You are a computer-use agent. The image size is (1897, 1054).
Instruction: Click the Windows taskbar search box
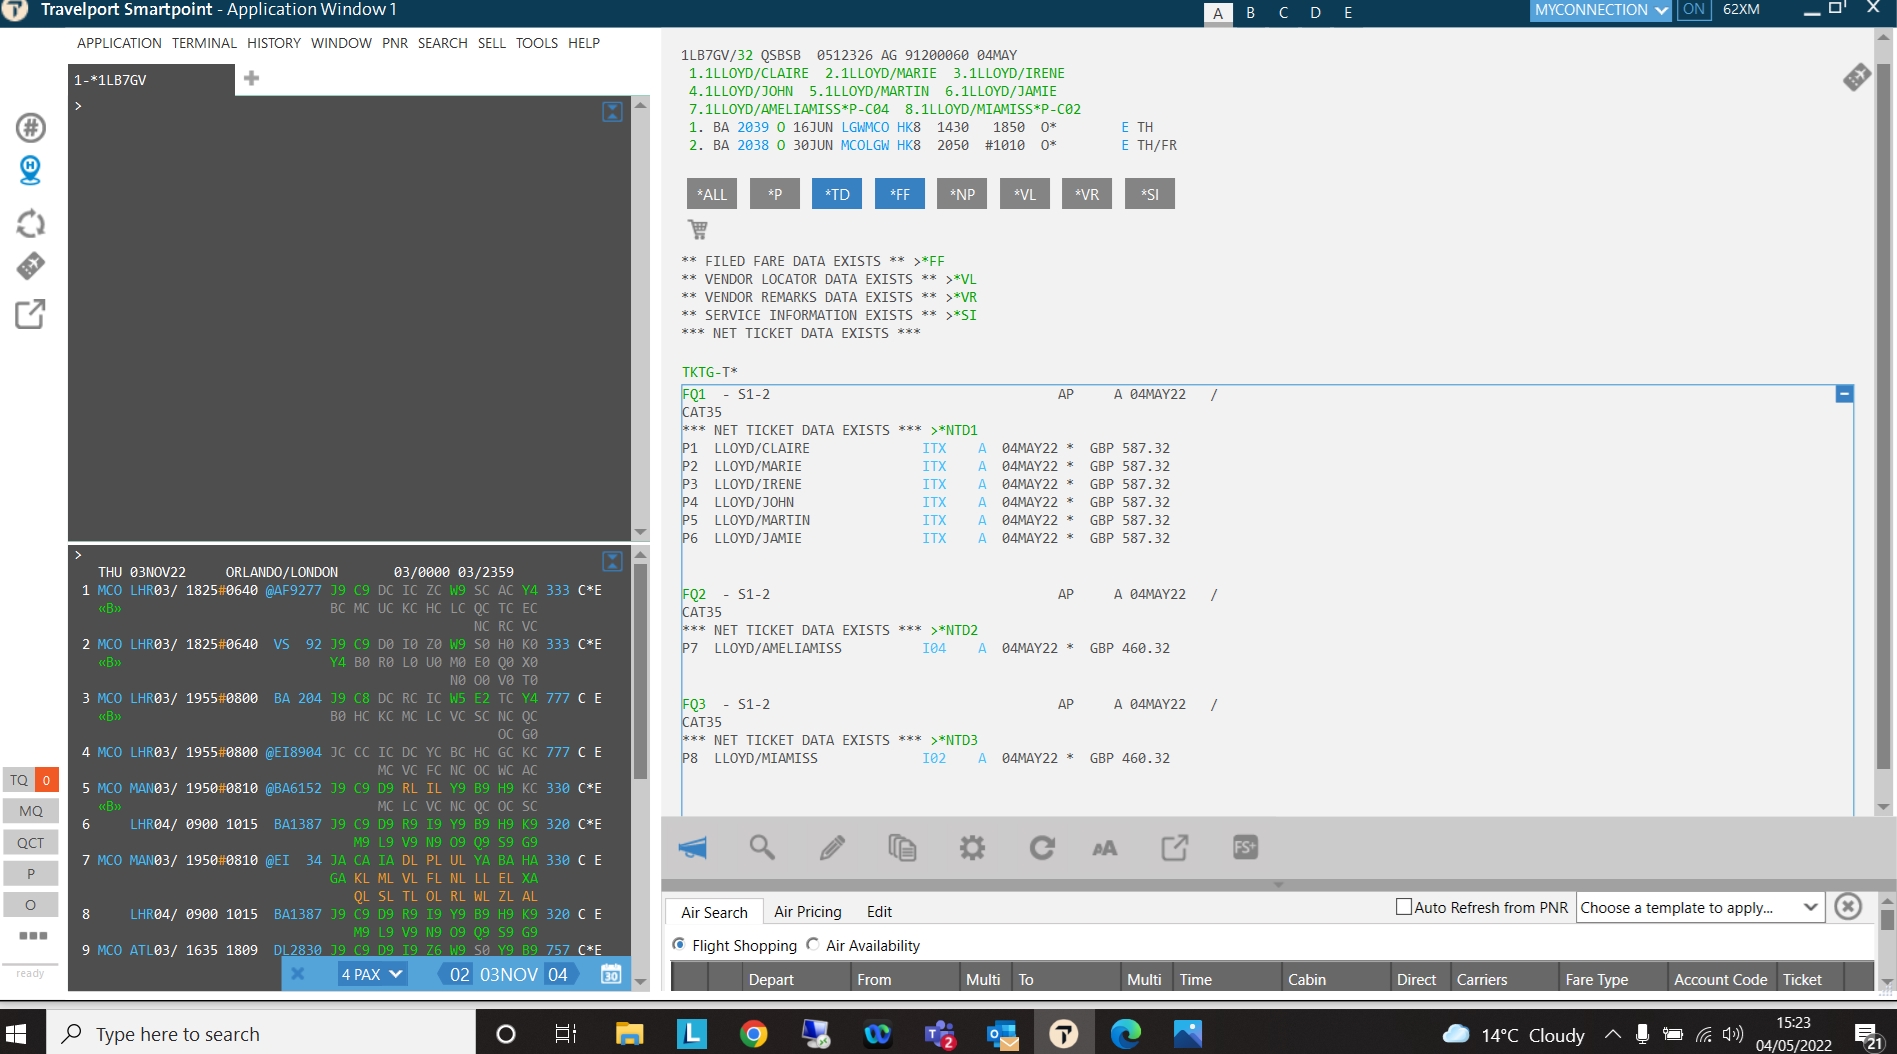[x=260, y=1034]
